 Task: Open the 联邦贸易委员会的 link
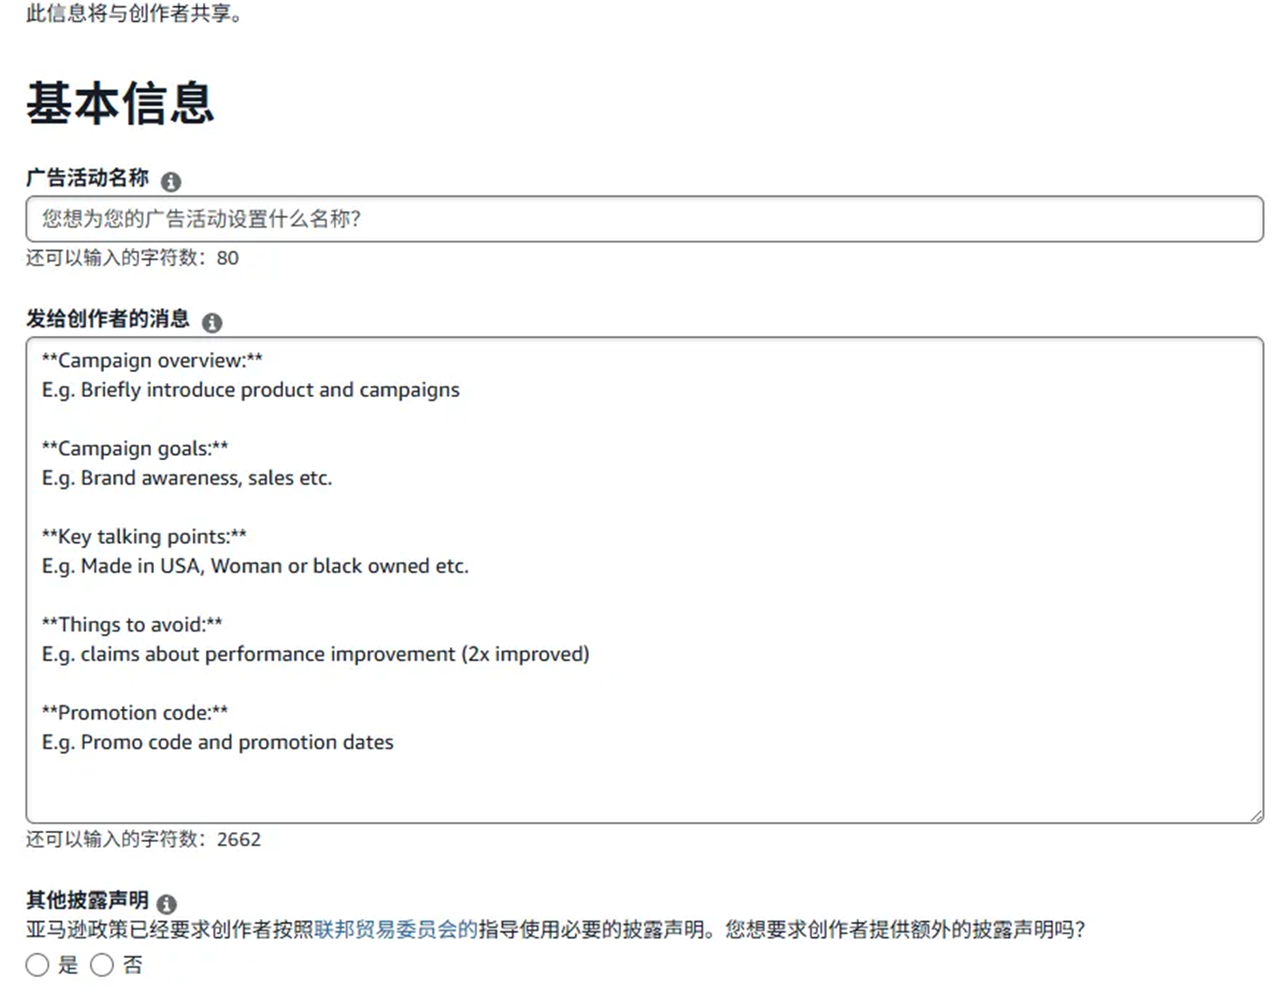pos(395,930)
